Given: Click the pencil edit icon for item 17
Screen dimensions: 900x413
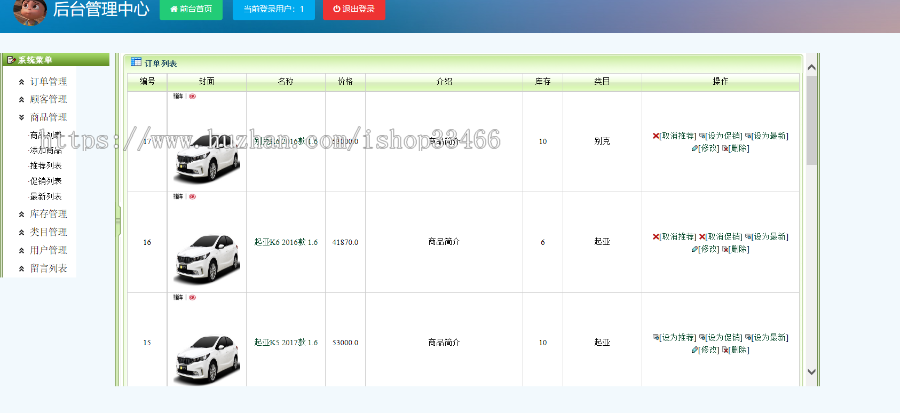Looking at the screenshot, I should pos(695,148).
